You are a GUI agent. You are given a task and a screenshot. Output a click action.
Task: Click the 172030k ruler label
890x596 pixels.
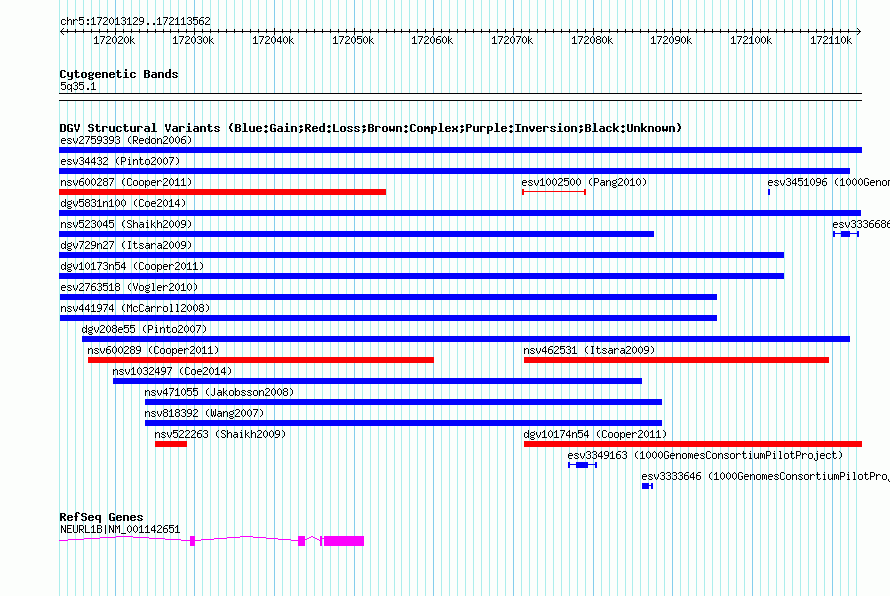pos(193,40)
